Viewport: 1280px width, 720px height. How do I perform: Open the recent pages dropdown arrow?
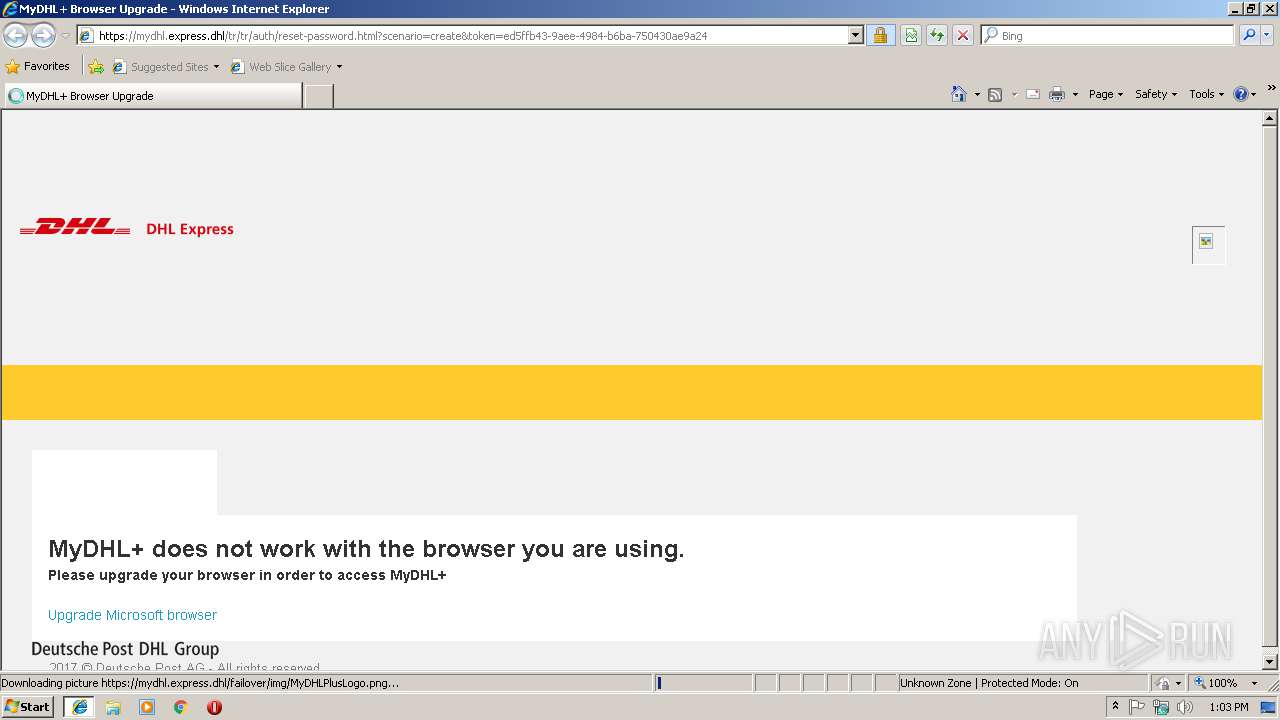pos(65,36)
